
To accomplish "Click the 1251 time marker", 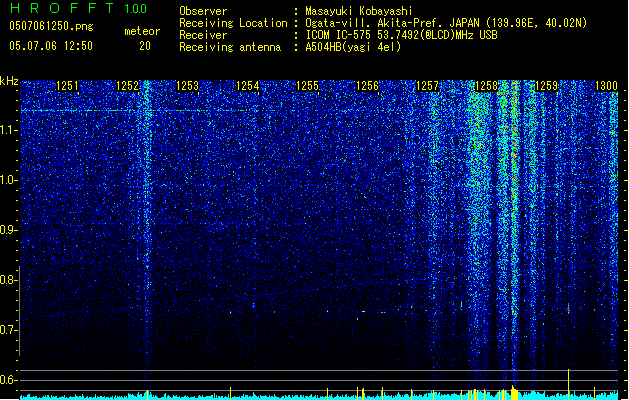I will click(x=67, y=86).
